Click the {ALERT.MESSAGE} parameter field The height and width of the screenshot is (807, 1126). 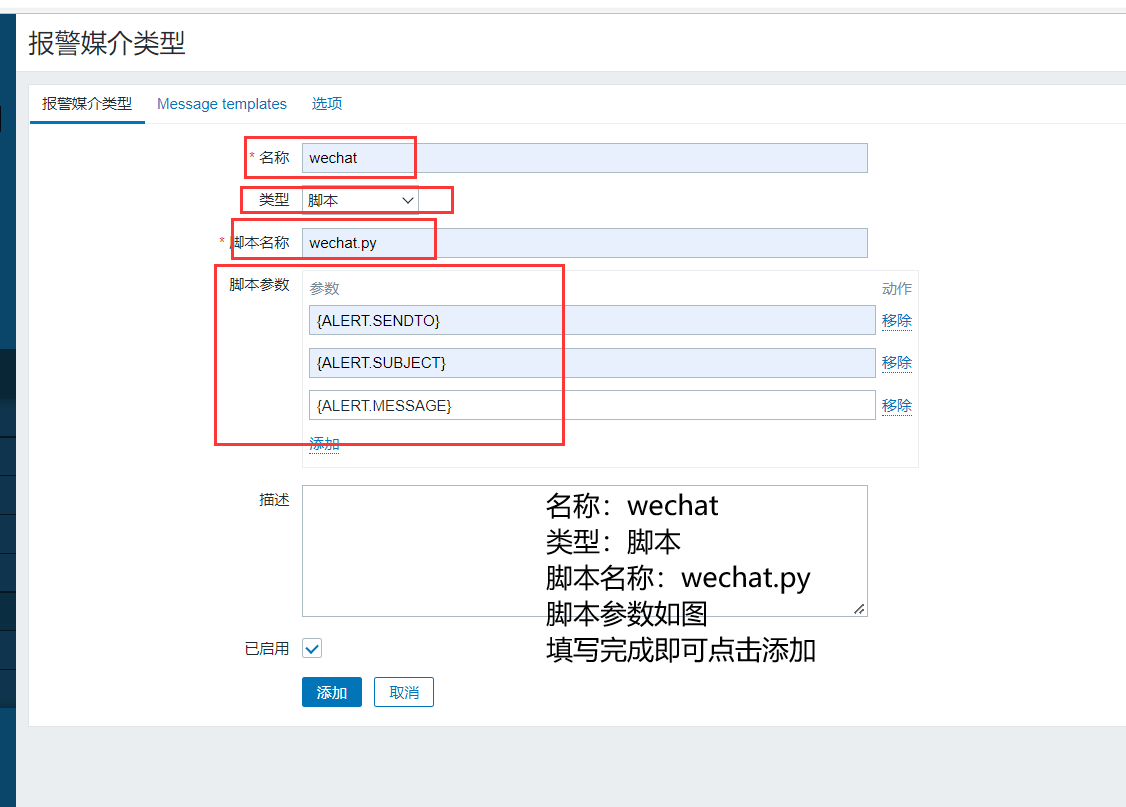coord(592,406)
